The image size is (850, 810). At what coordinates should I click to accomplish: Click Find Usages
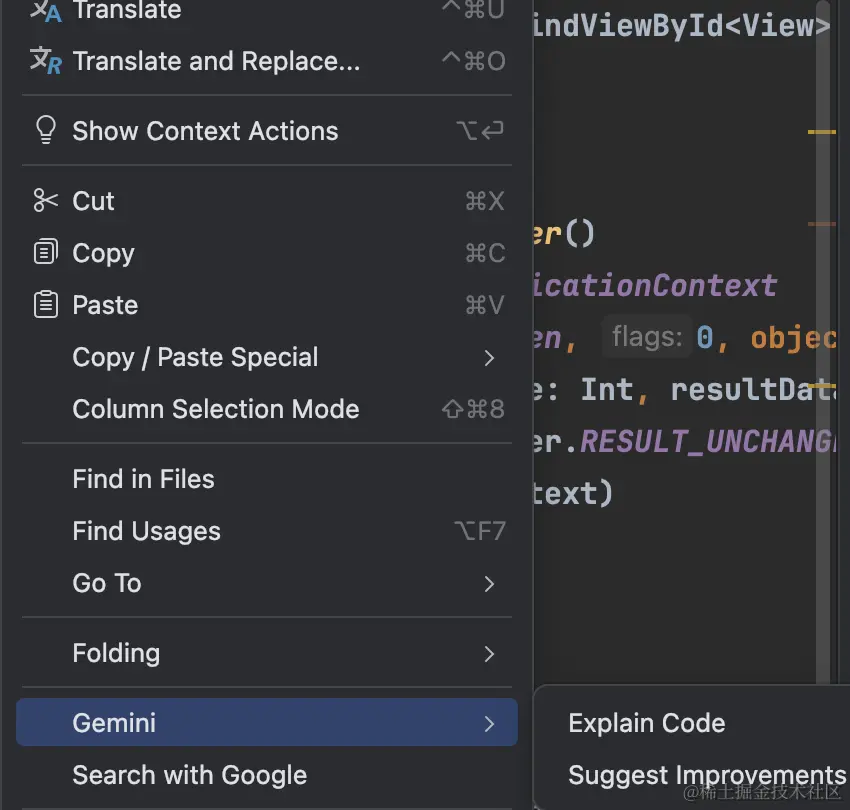pos(146,531)
